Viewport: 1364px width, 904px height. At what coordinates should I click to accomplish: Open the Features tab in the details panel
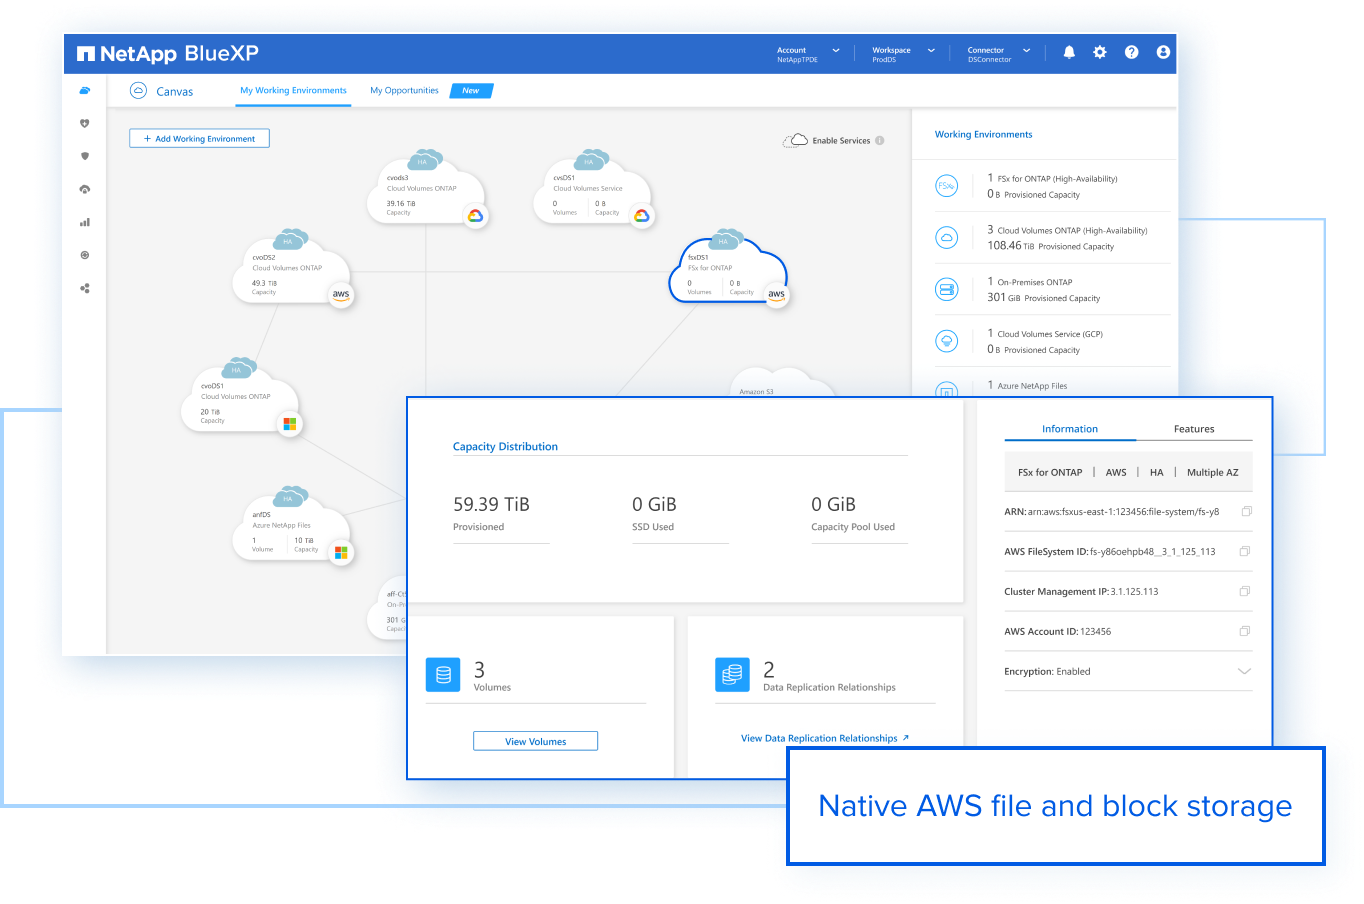tap(1193, 429)
